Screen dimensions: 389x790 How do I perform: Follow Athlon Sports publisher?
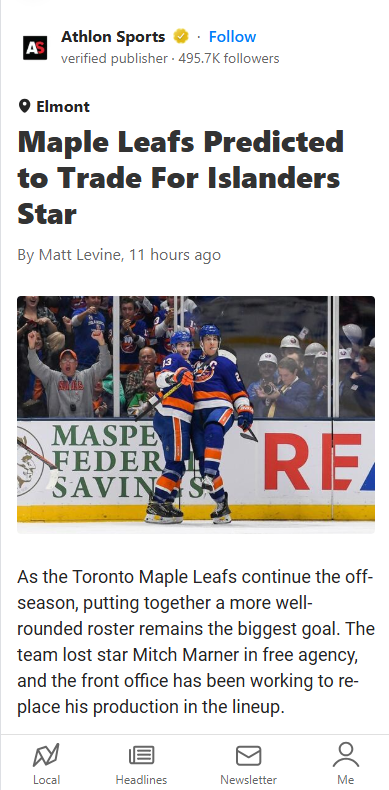(x=232, y=37)
